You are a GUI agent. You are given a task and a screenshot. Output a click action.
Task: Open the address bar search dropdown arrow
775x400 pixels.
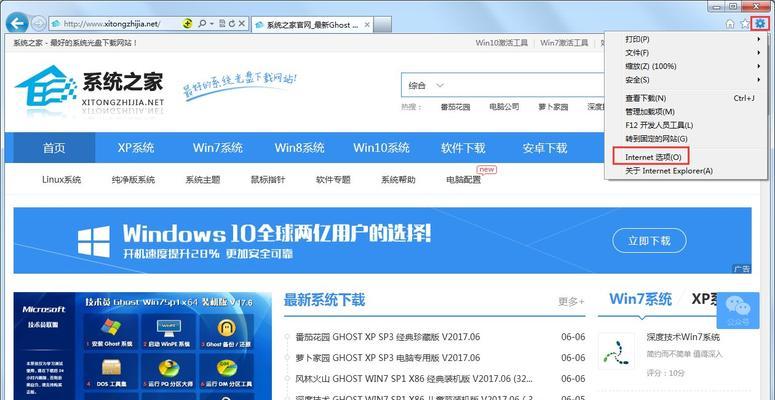tap(212, 23)
